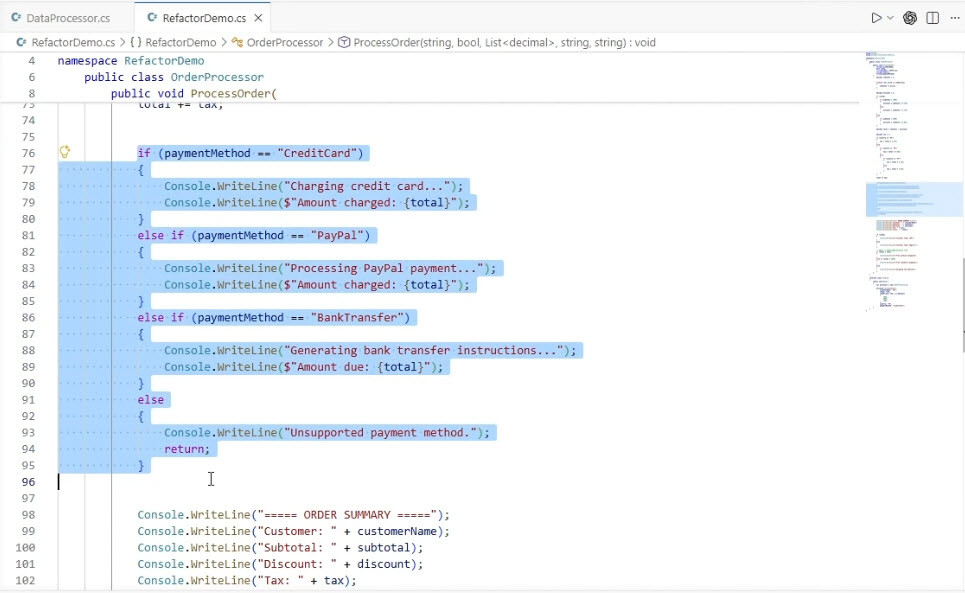Run the C# file with the play button
965x593 pixels.
pyautogui.click(x=876, y=18)
